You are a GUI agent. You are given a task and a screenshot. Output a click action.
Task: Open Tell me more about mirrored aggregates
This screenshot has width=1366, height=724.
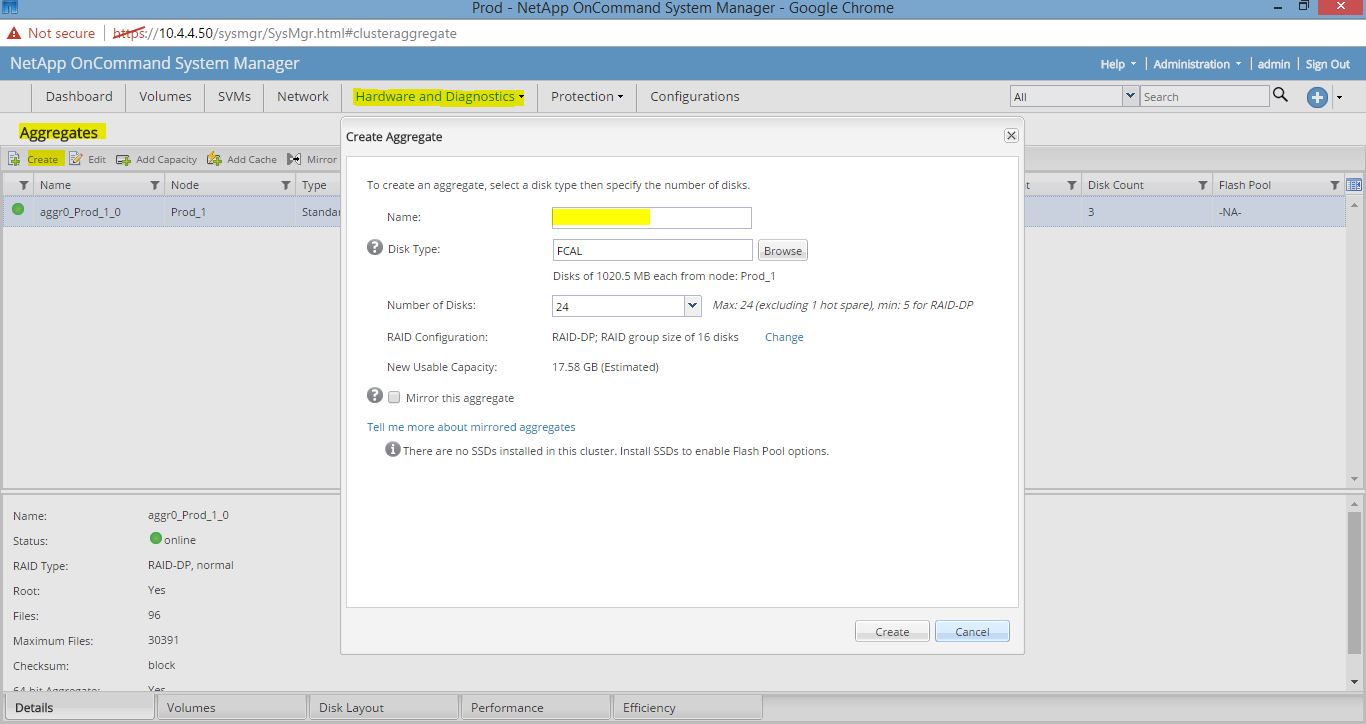pos(471,426)
